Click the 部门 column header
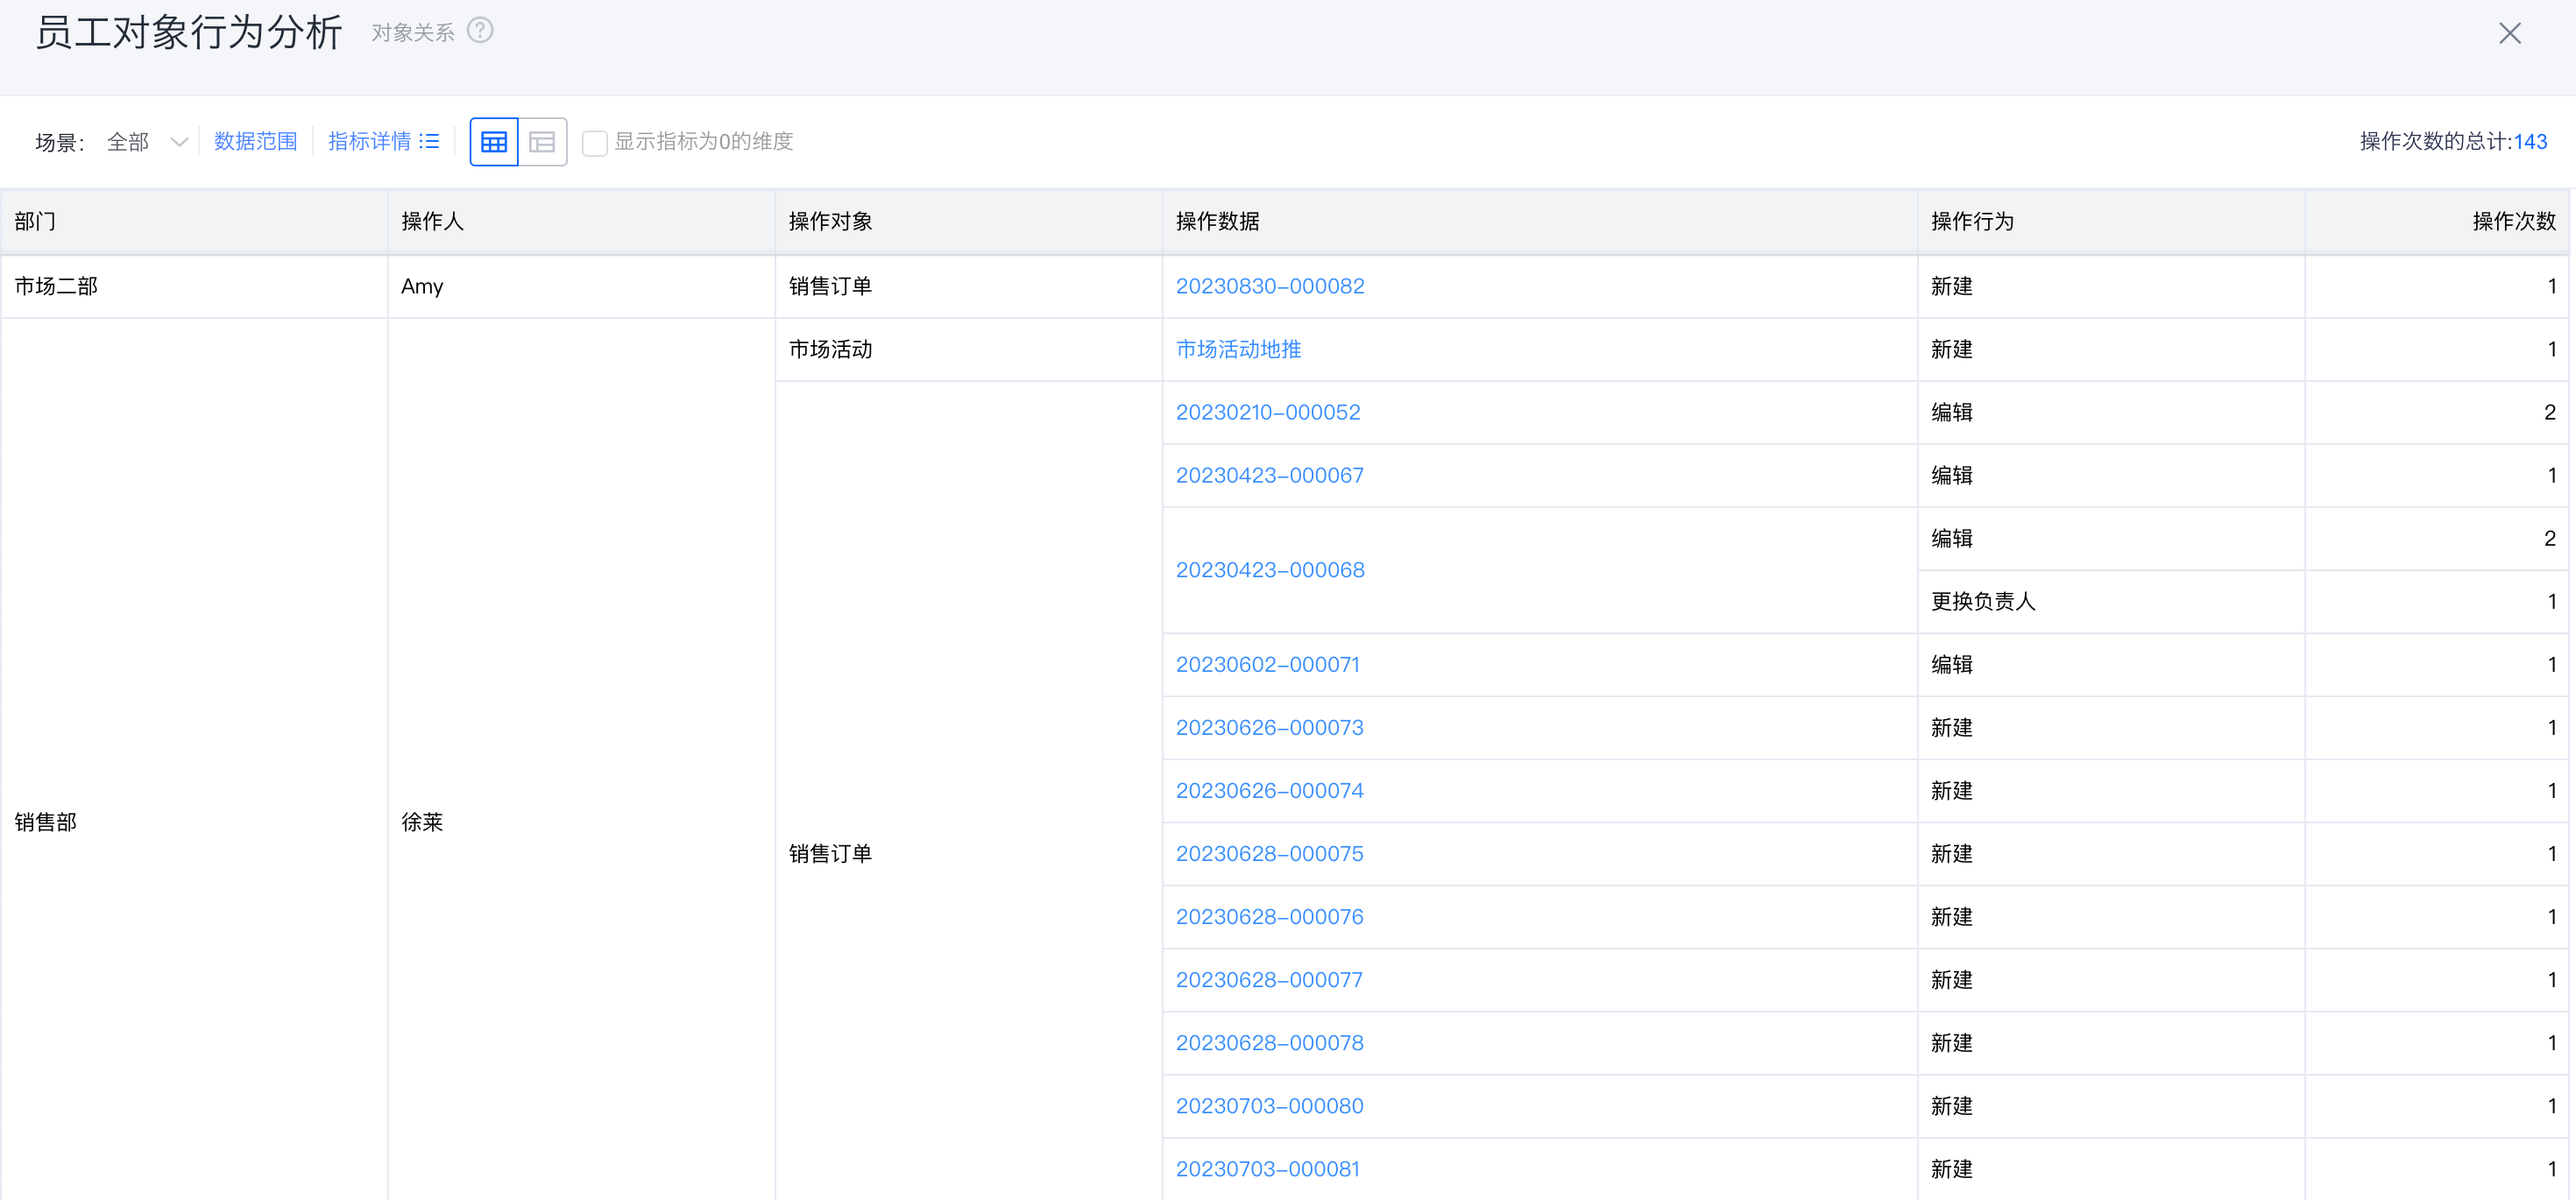This screenshot has width=2576, height=1200. point(35,221)
